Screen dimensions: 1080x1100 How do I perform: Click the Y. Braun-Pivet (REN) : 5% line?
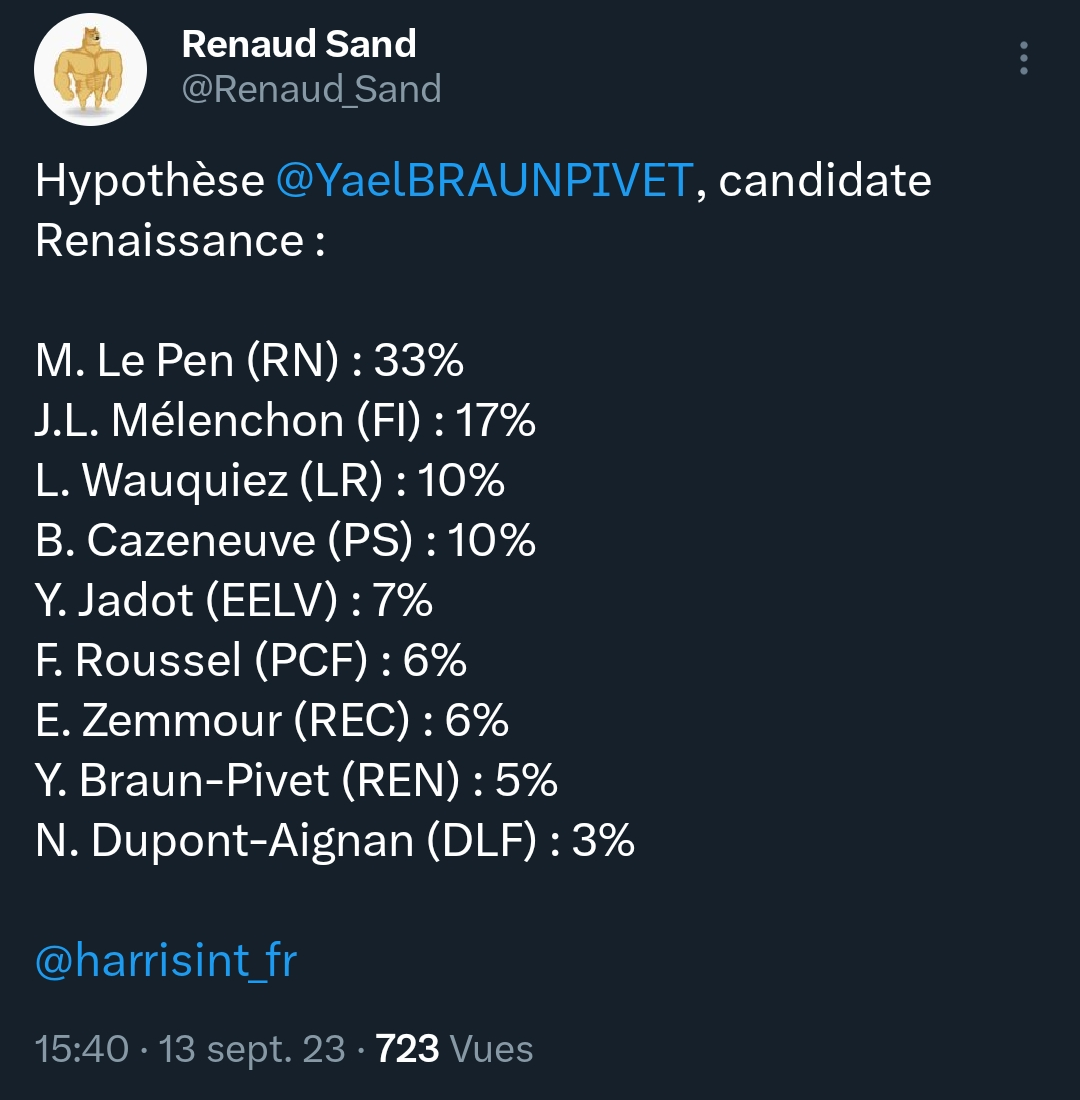pos(296,781)
